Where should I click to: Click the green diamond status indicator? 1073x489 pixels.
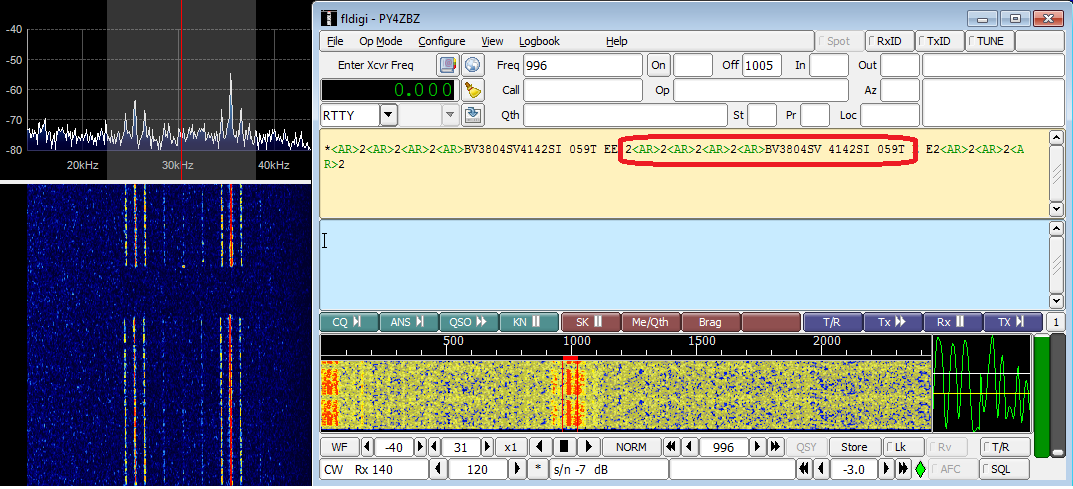pos(920,469)
